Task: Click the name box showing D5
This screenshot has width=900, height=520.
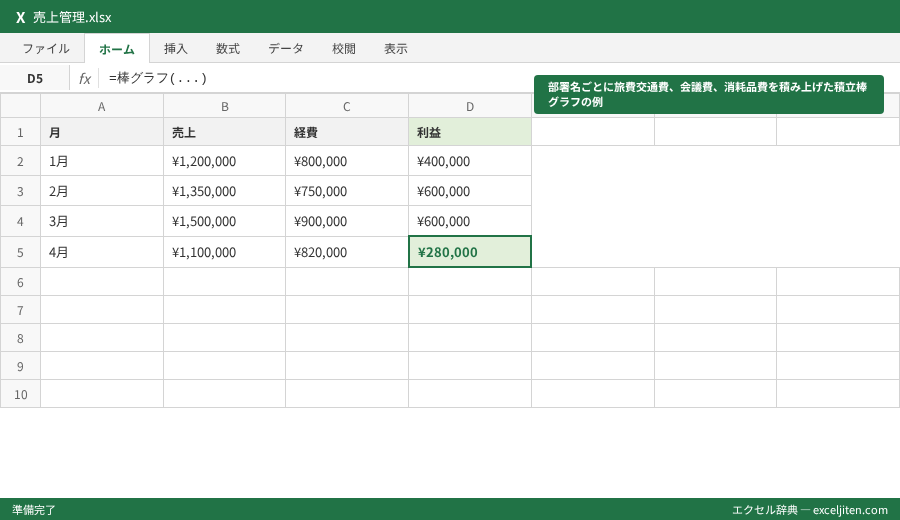Action: (x=35, y=79)
